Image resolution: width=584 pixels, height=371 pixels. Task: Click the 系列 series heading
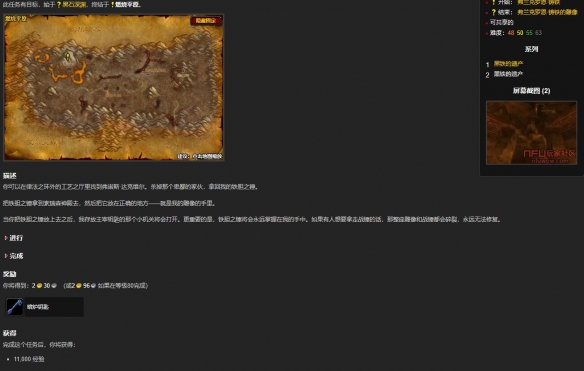click(531, 49)
